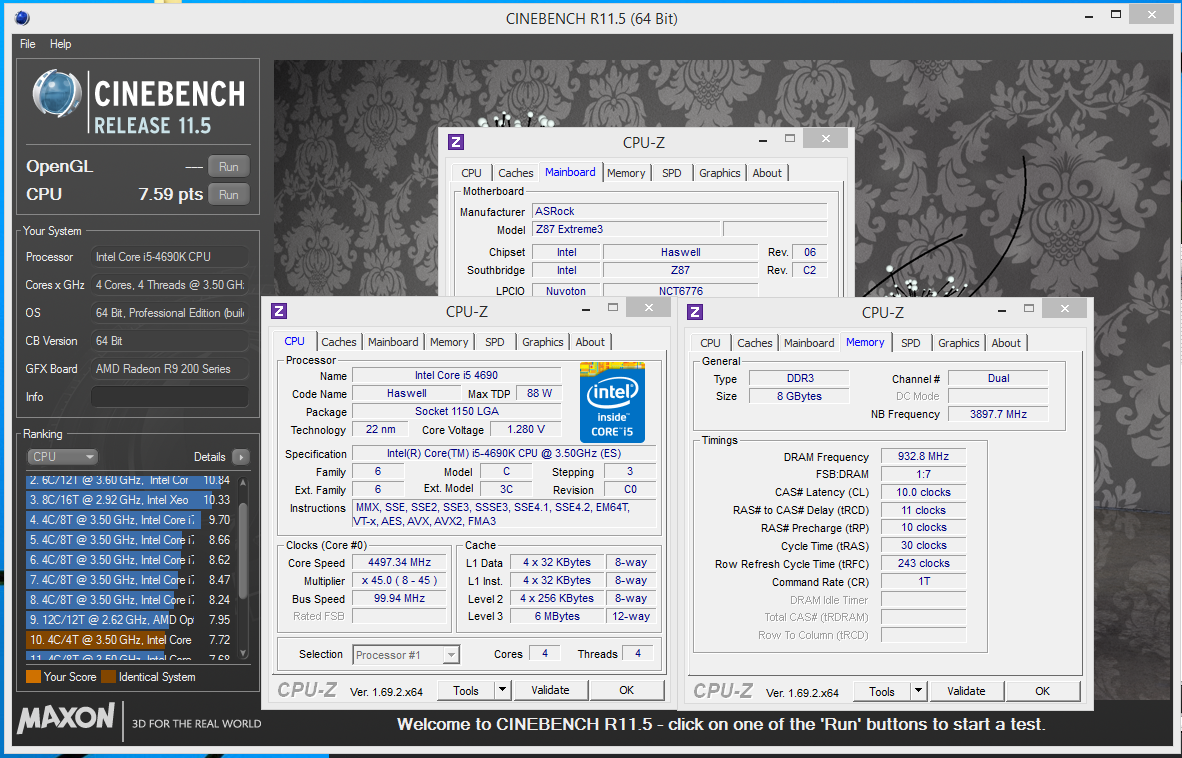Open About tab in Mainboard window
The image size is (1182, 758).
click(x=767, y=173)
